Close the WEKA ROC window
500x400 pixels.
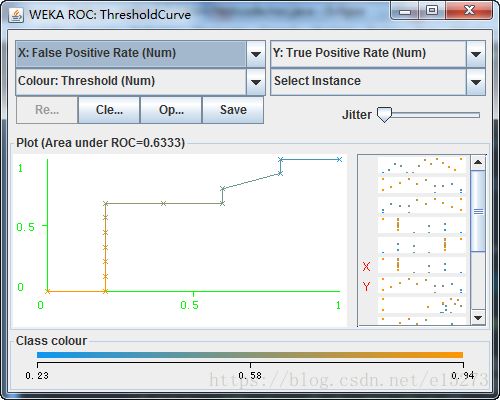(x=469, y=11)
